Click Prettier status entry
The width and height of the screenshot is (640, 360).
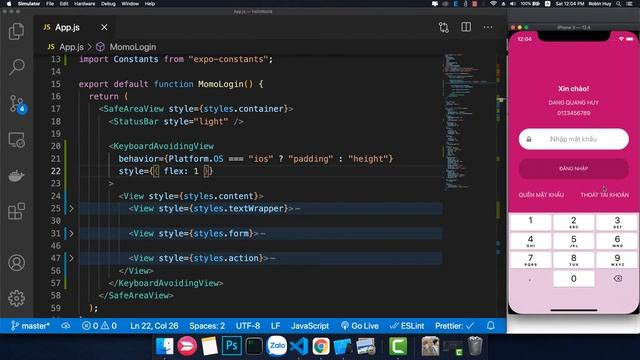[x=454, y=326]
